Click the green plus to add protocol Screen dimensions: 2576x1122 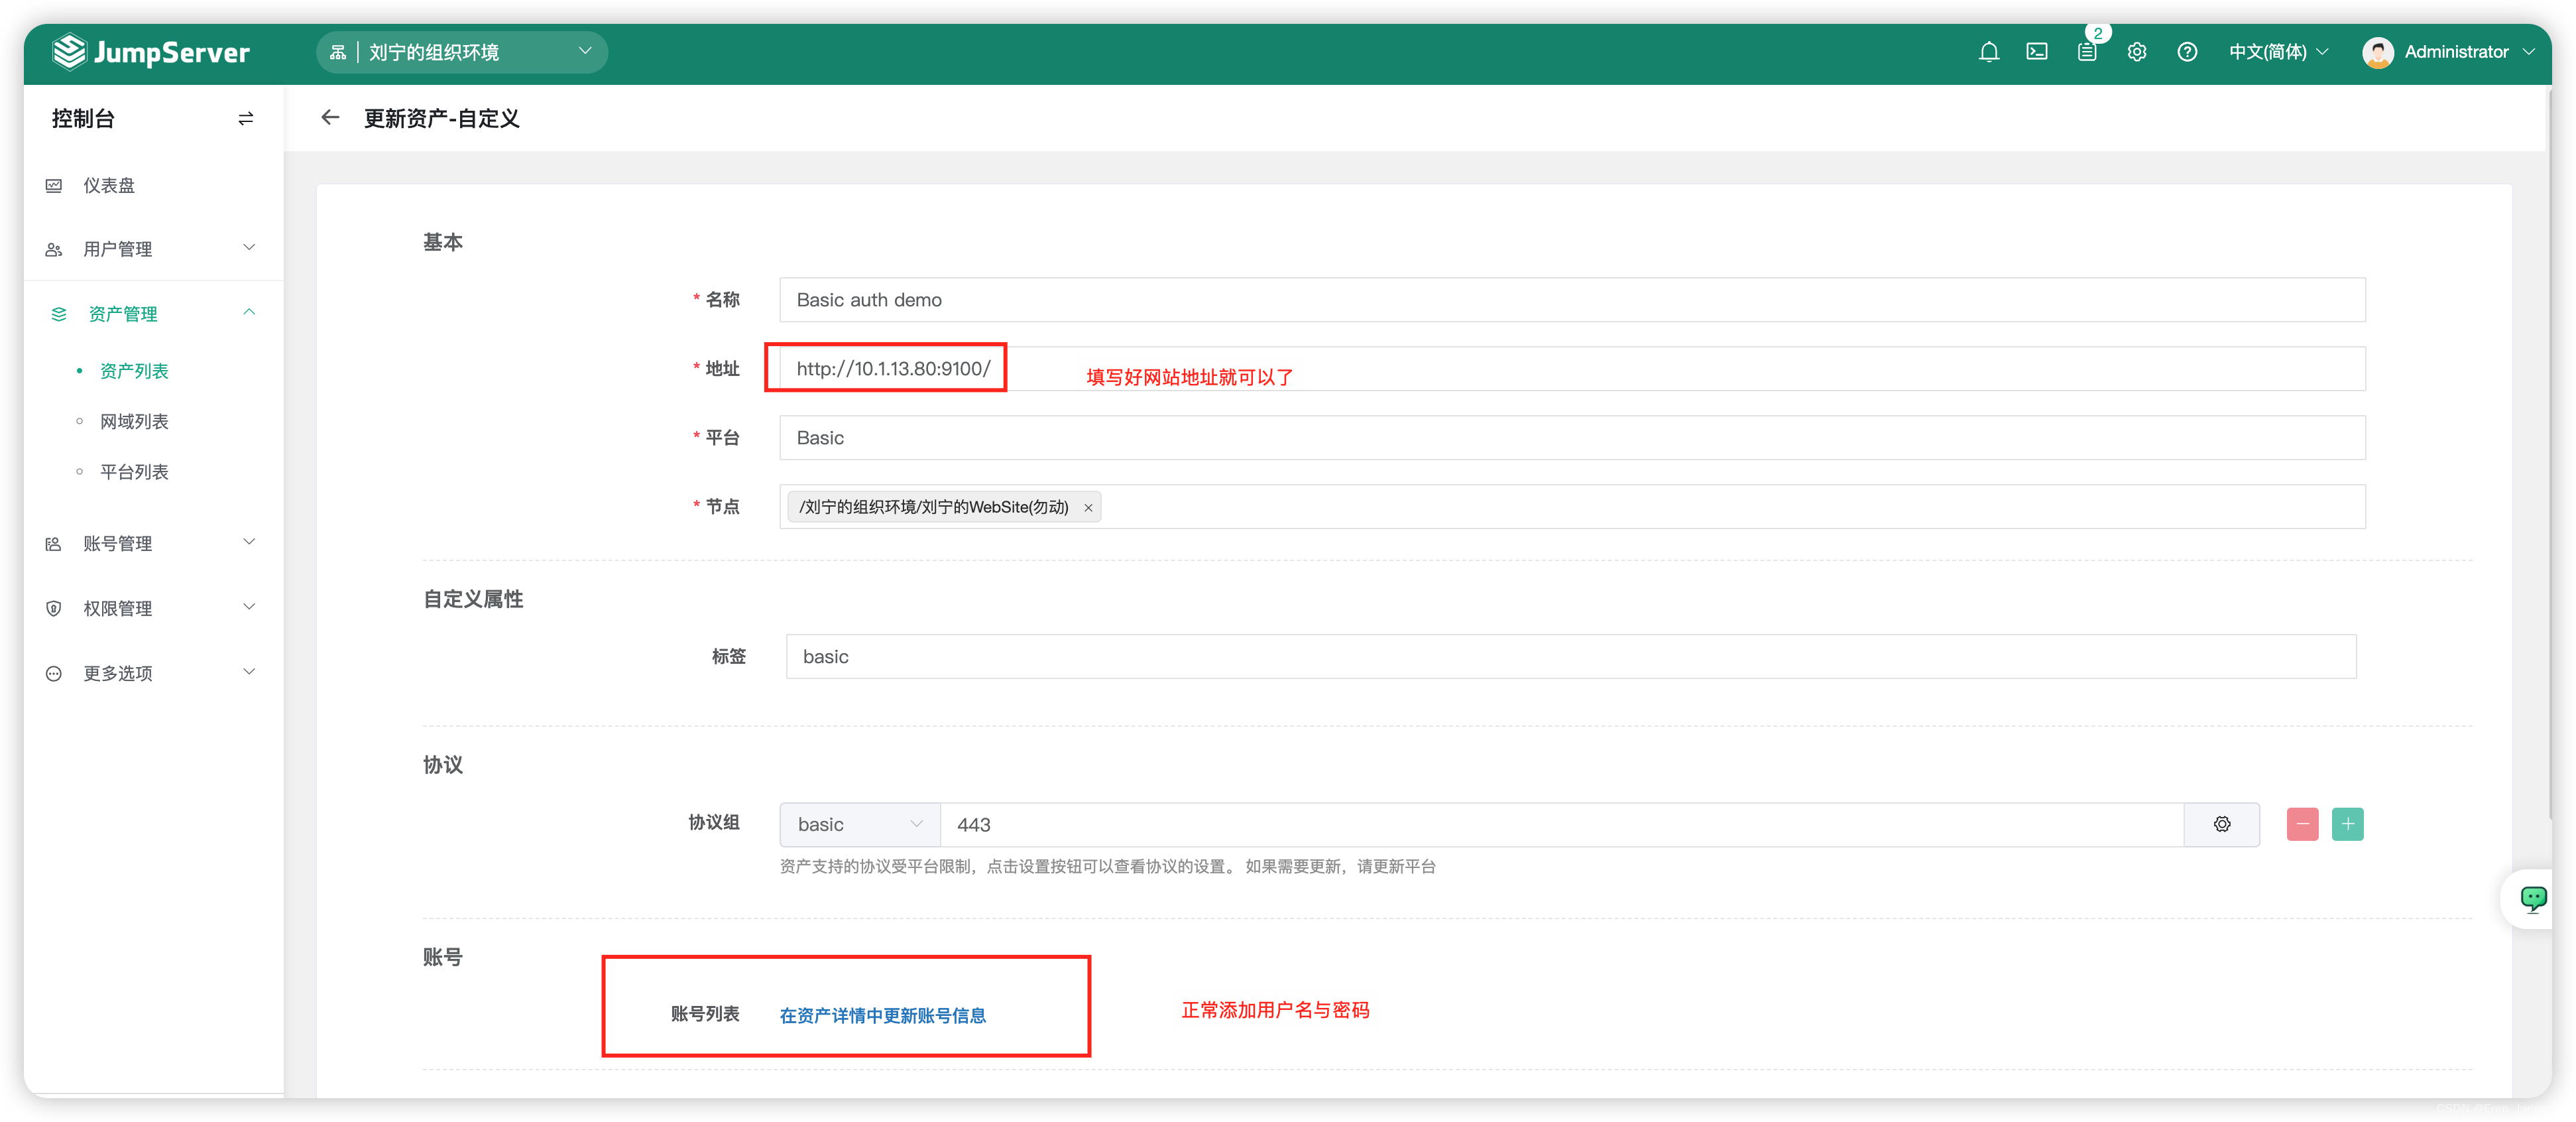(2349, 824)
